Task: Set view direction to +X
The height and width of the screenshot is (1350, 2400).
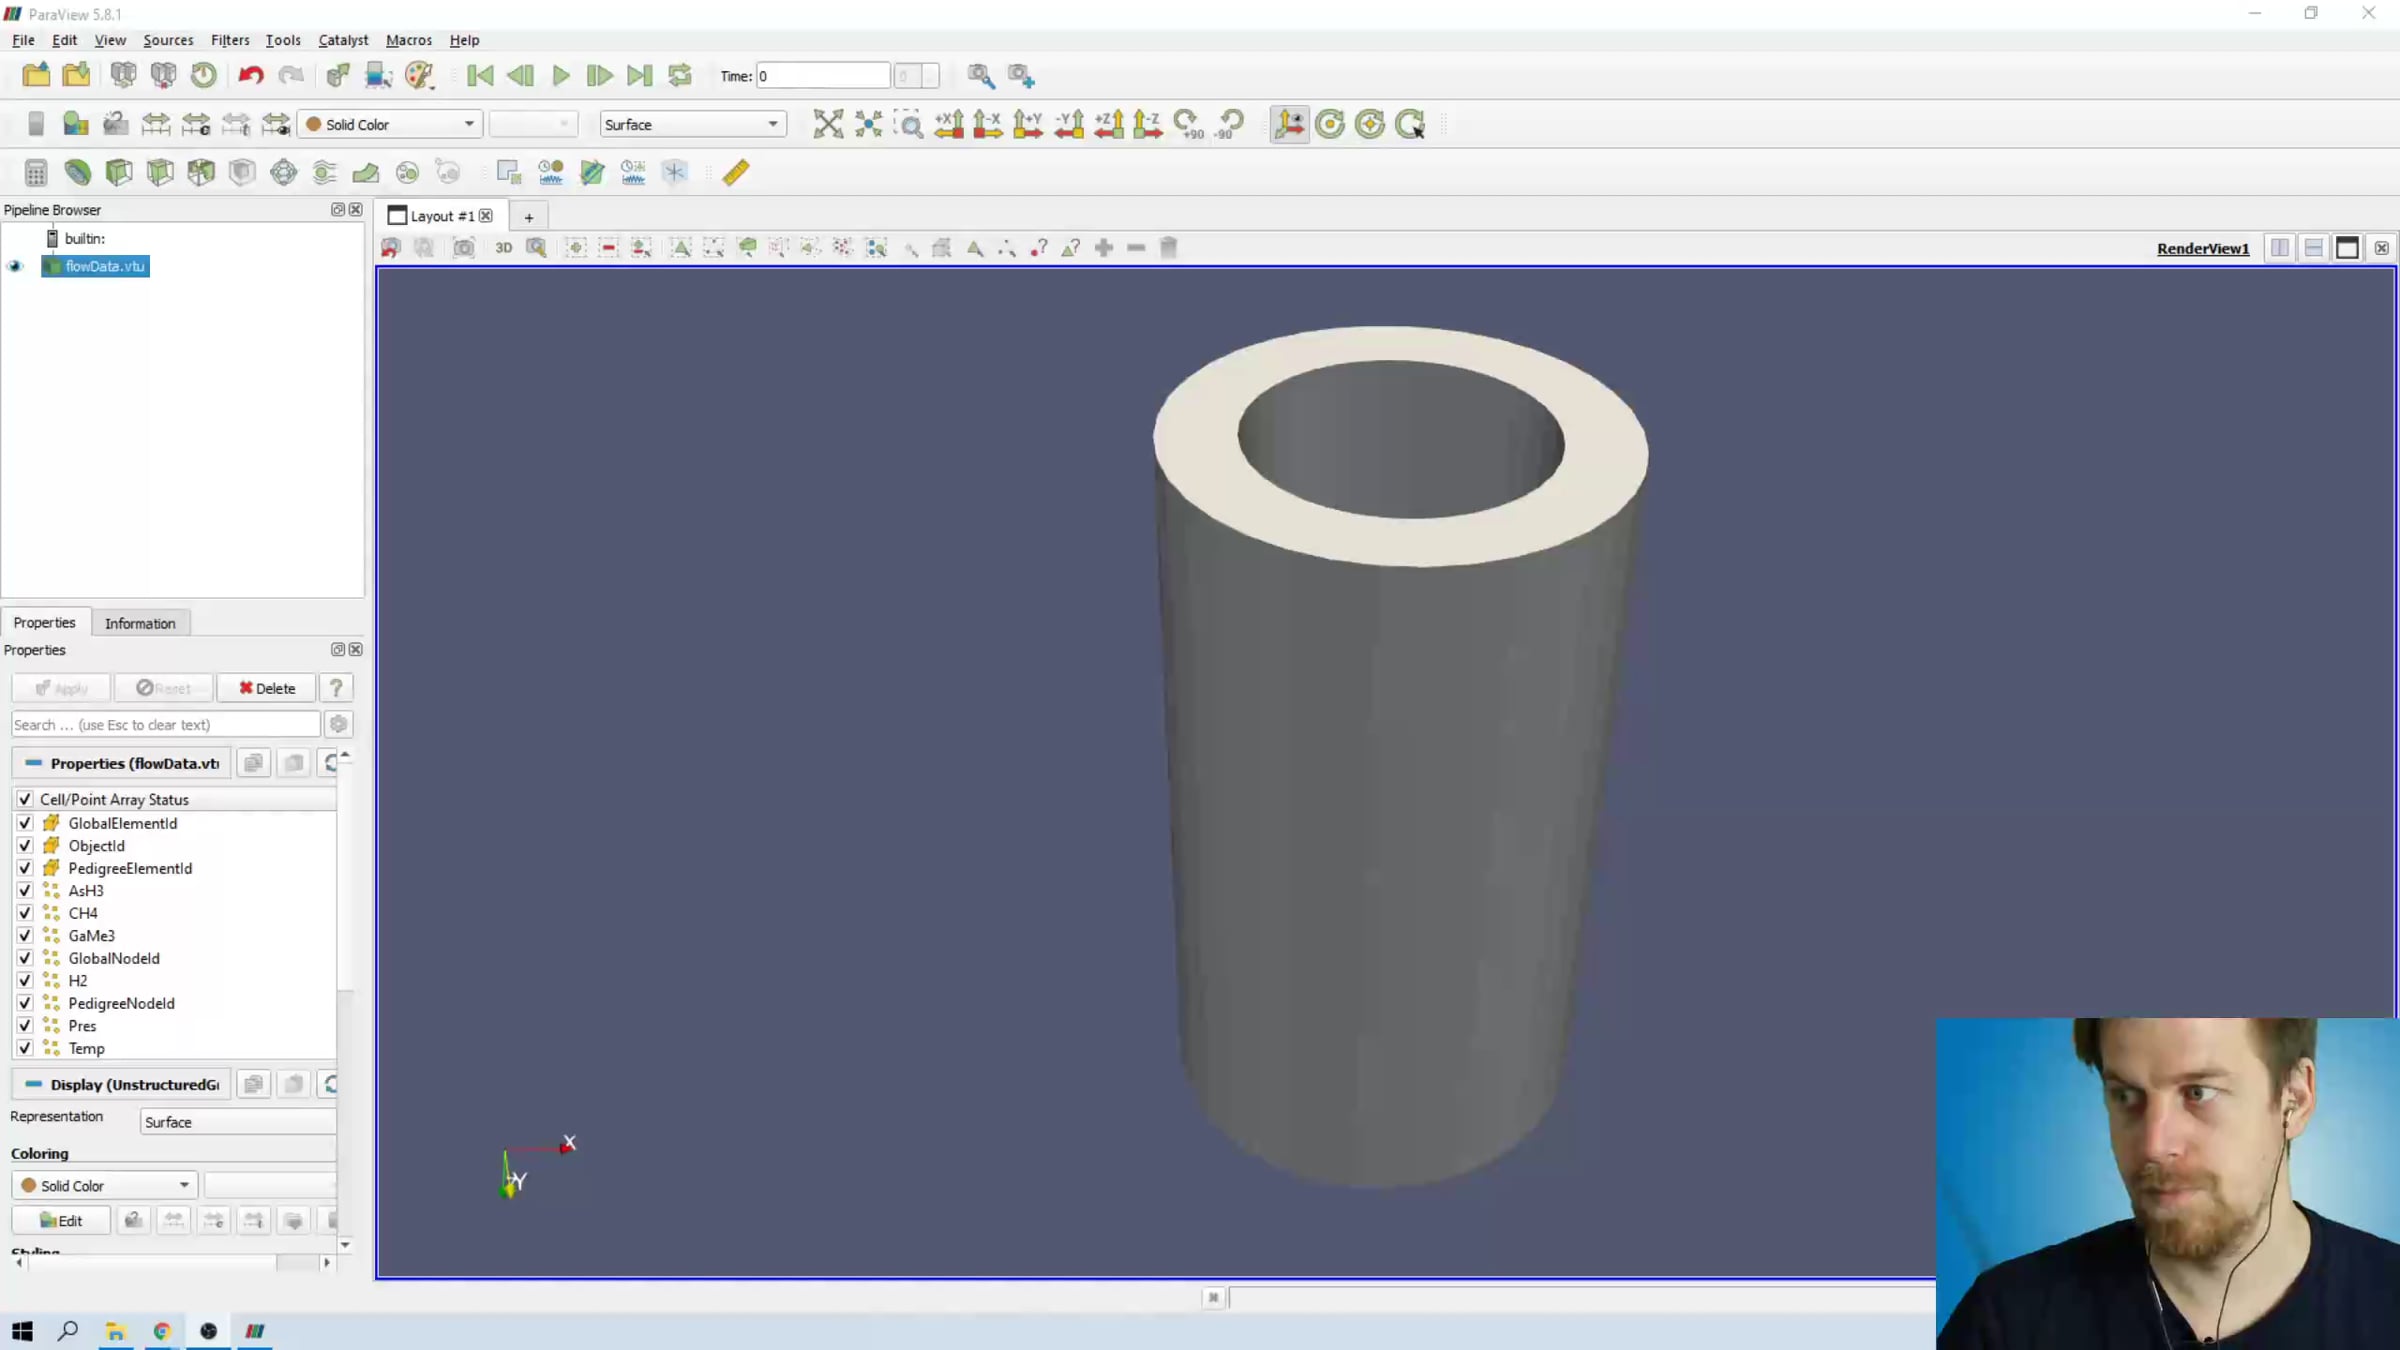Action: click(x=949, y=124)
